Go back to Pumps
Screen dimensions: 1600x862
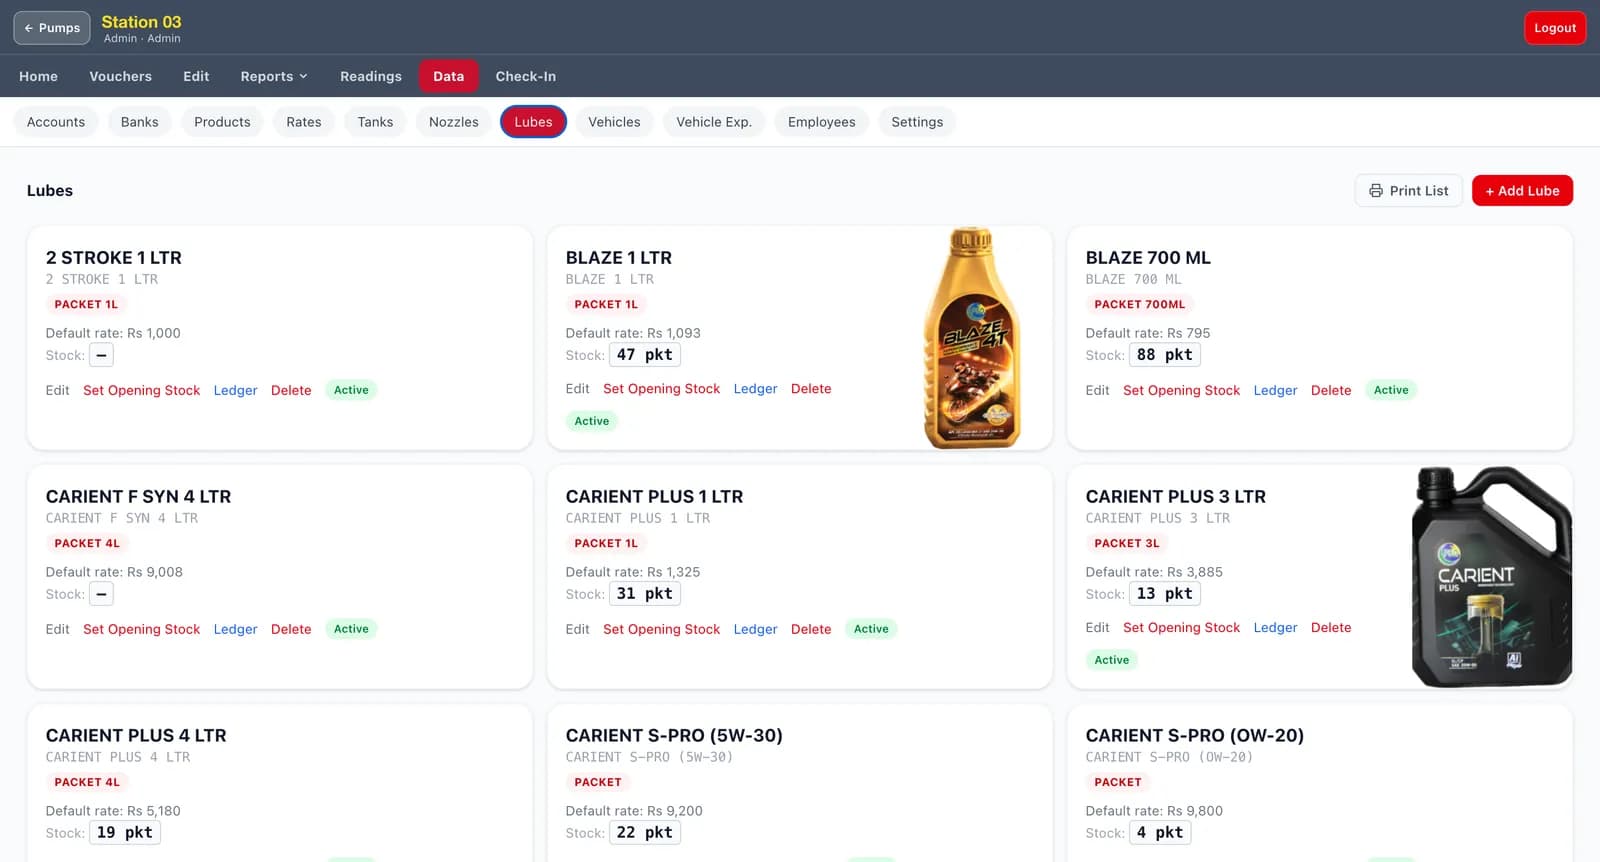tap(52, 28)
